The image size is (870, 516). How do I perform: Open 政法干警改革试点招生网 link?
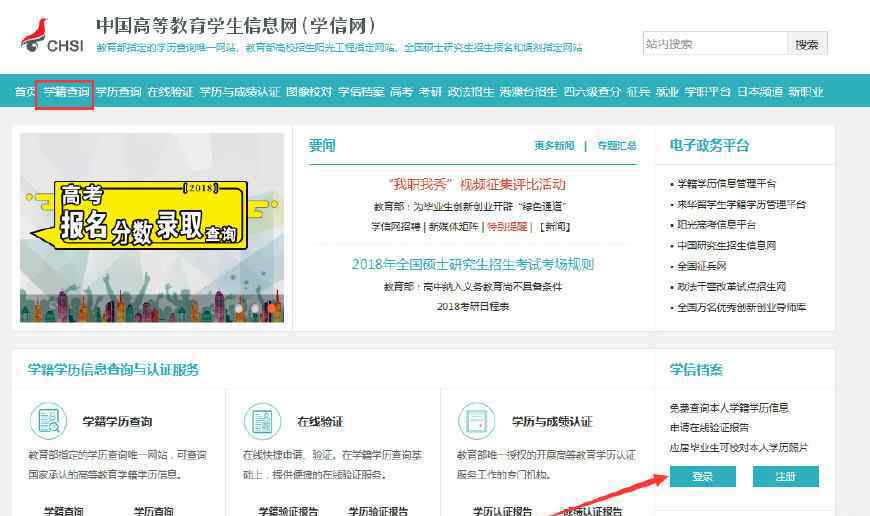pos(731,286)
